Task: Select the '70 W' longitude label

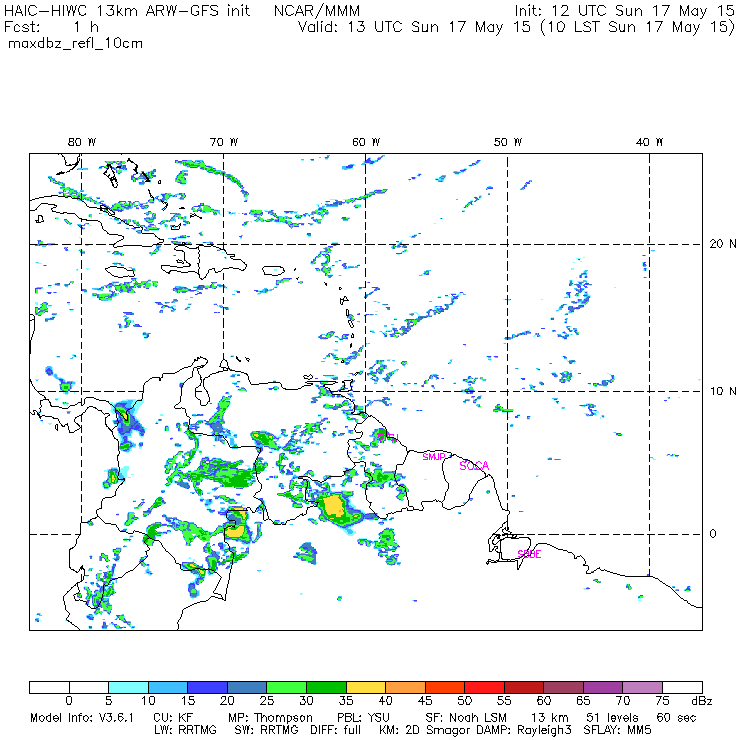Action: coord(224,142)
